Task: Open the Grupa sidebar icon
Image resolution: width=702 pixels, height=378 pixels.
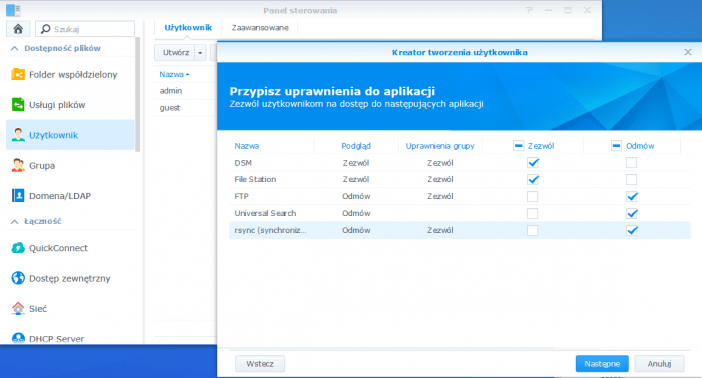Action: pos(18,165)
